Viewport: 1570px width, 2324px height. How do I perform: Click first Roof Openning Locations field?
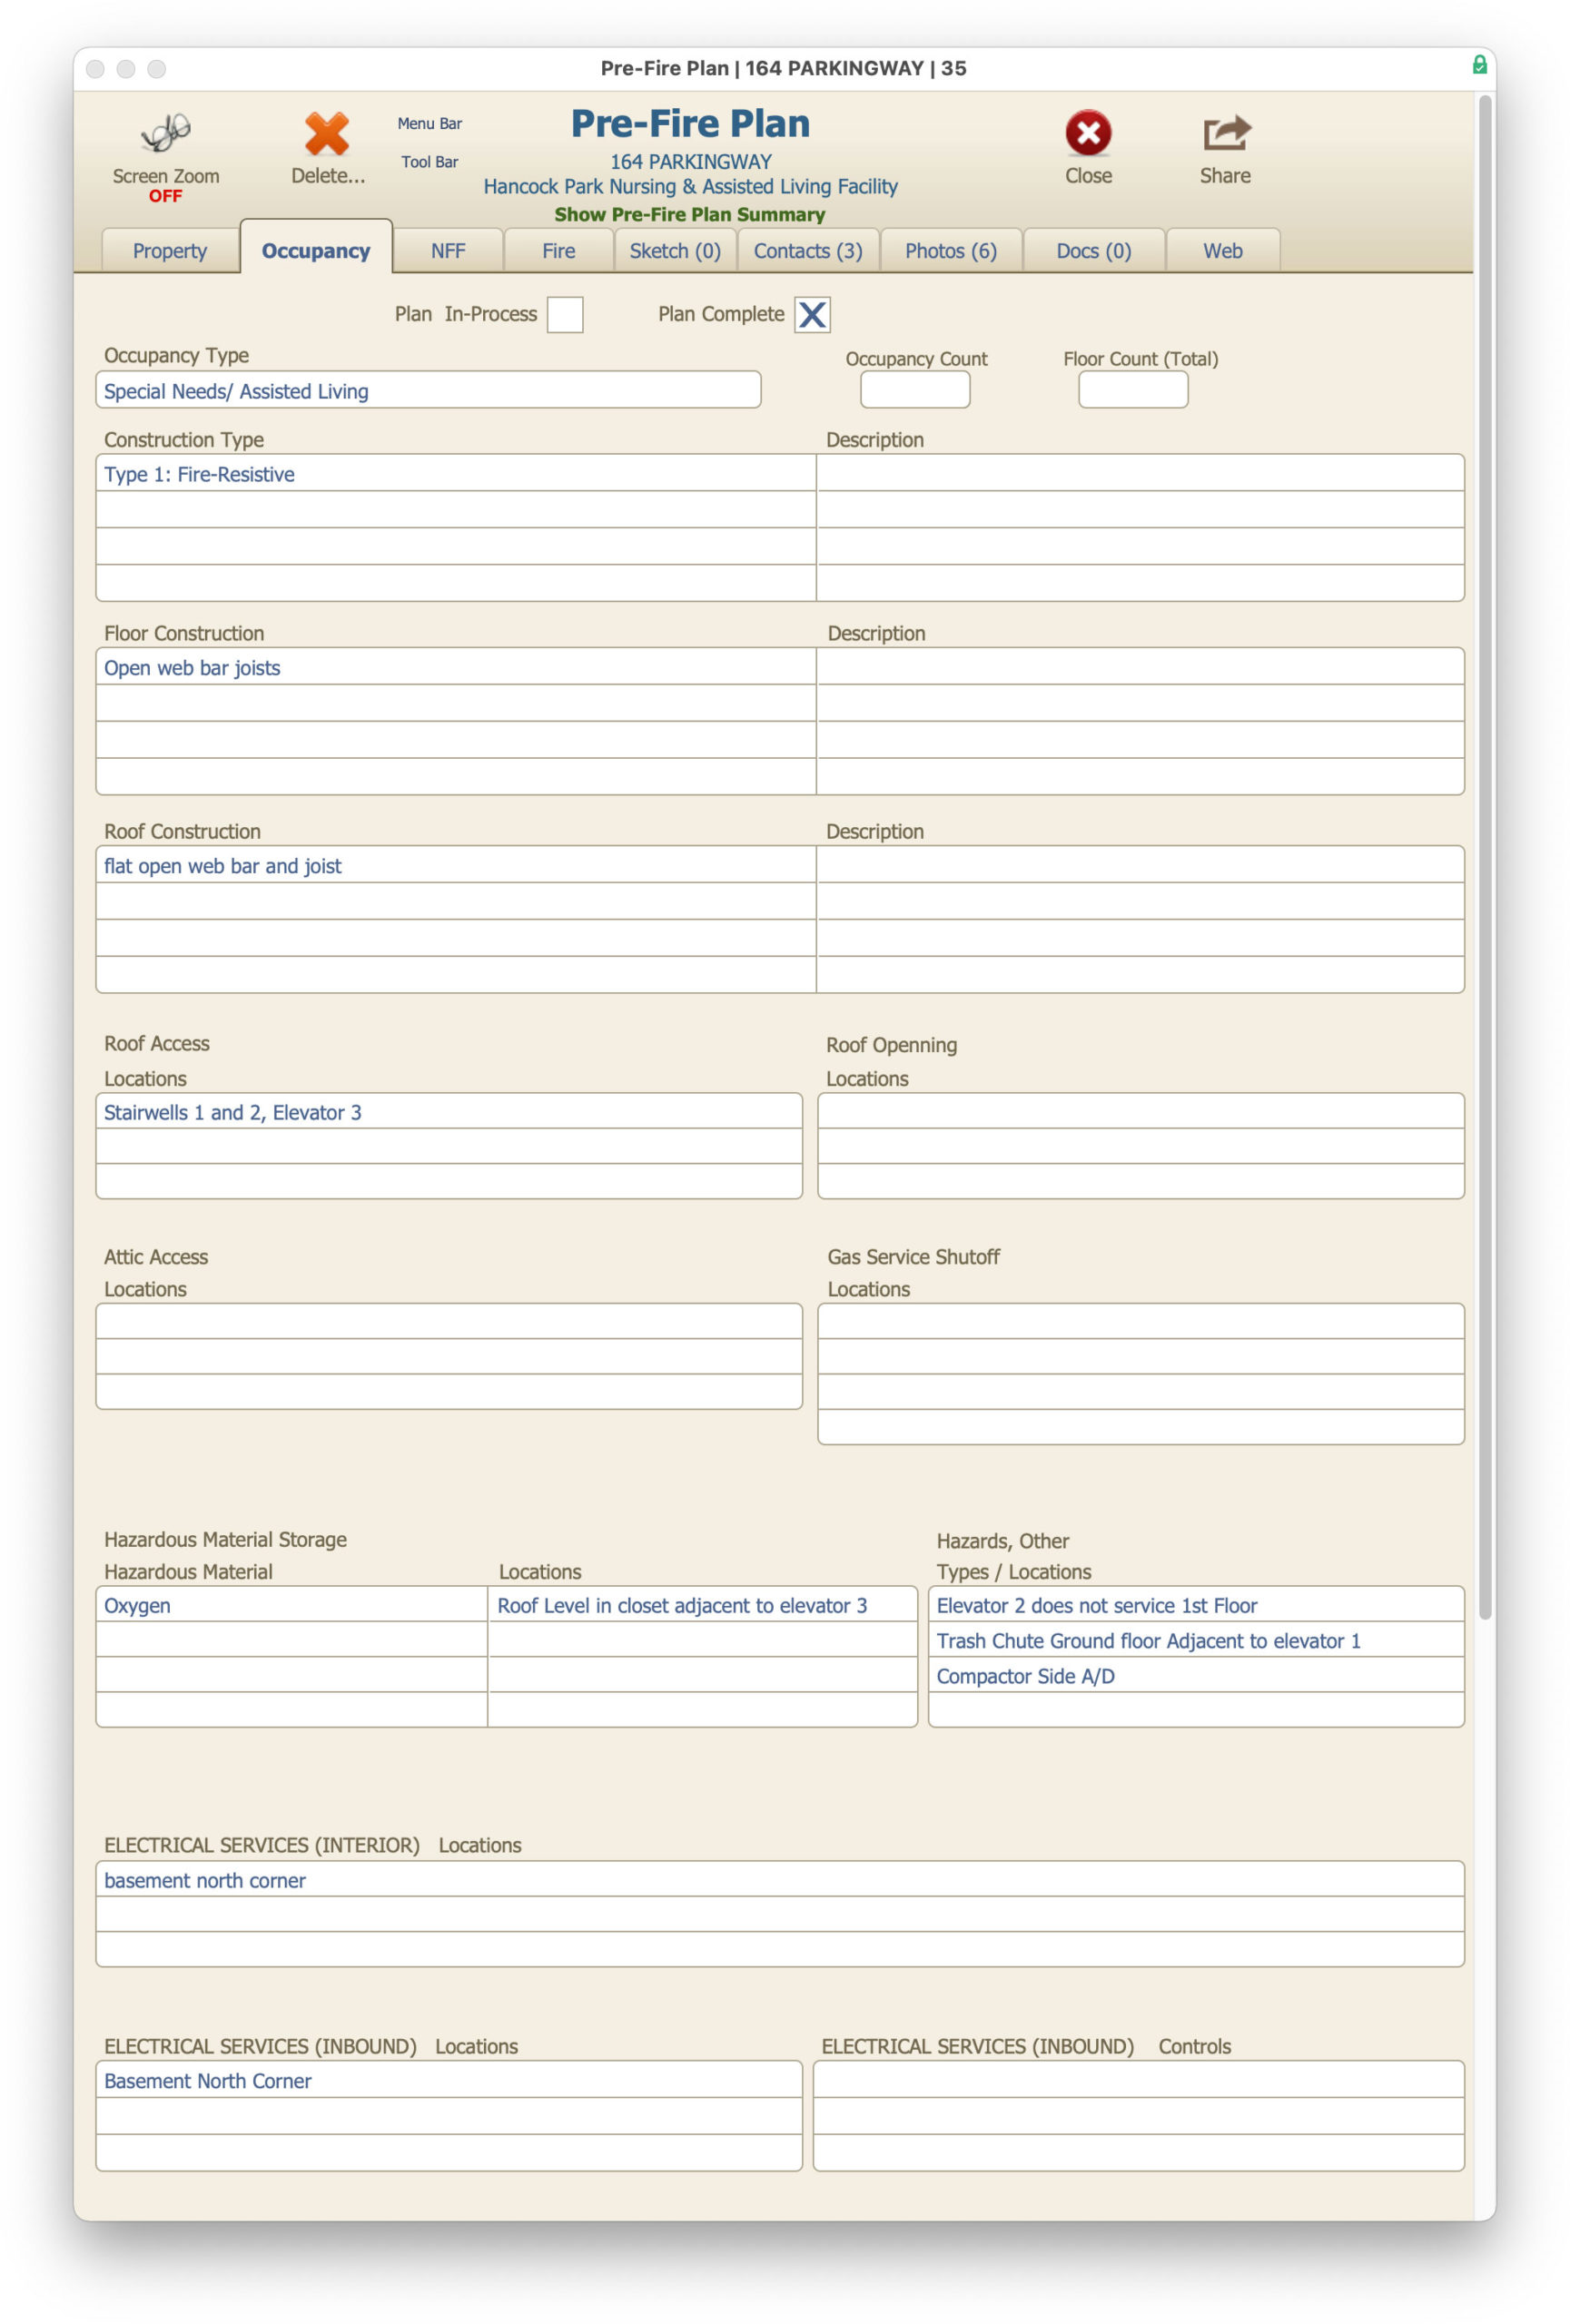tap(1141, 1112)
